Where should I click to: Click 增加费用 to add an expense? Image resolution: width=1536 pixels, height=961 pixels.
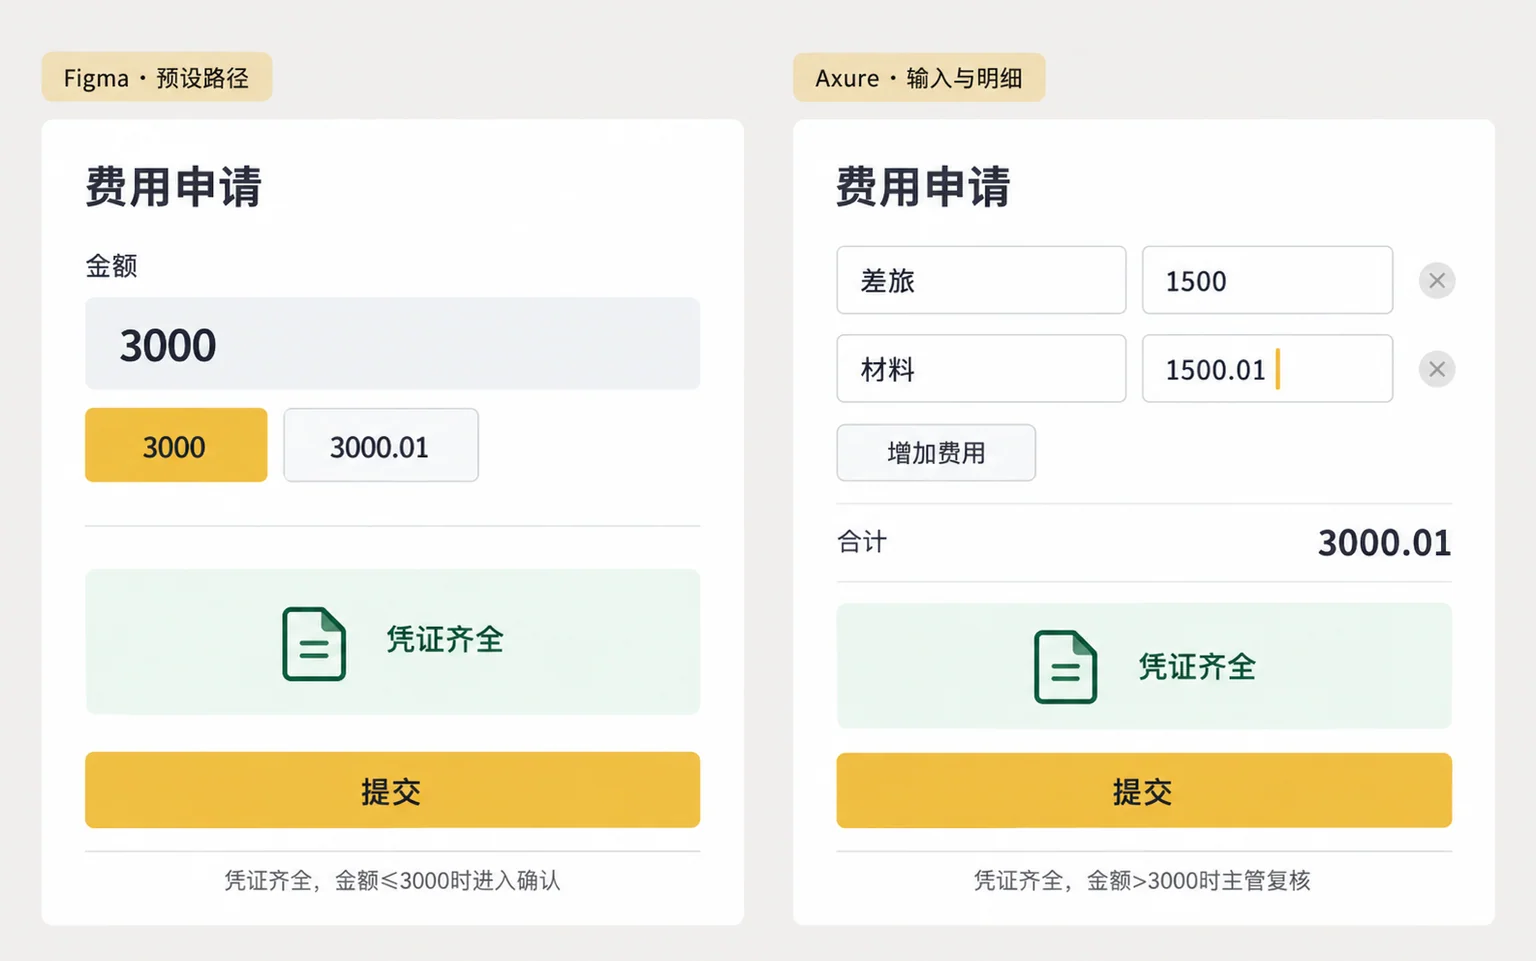[936, 453]
